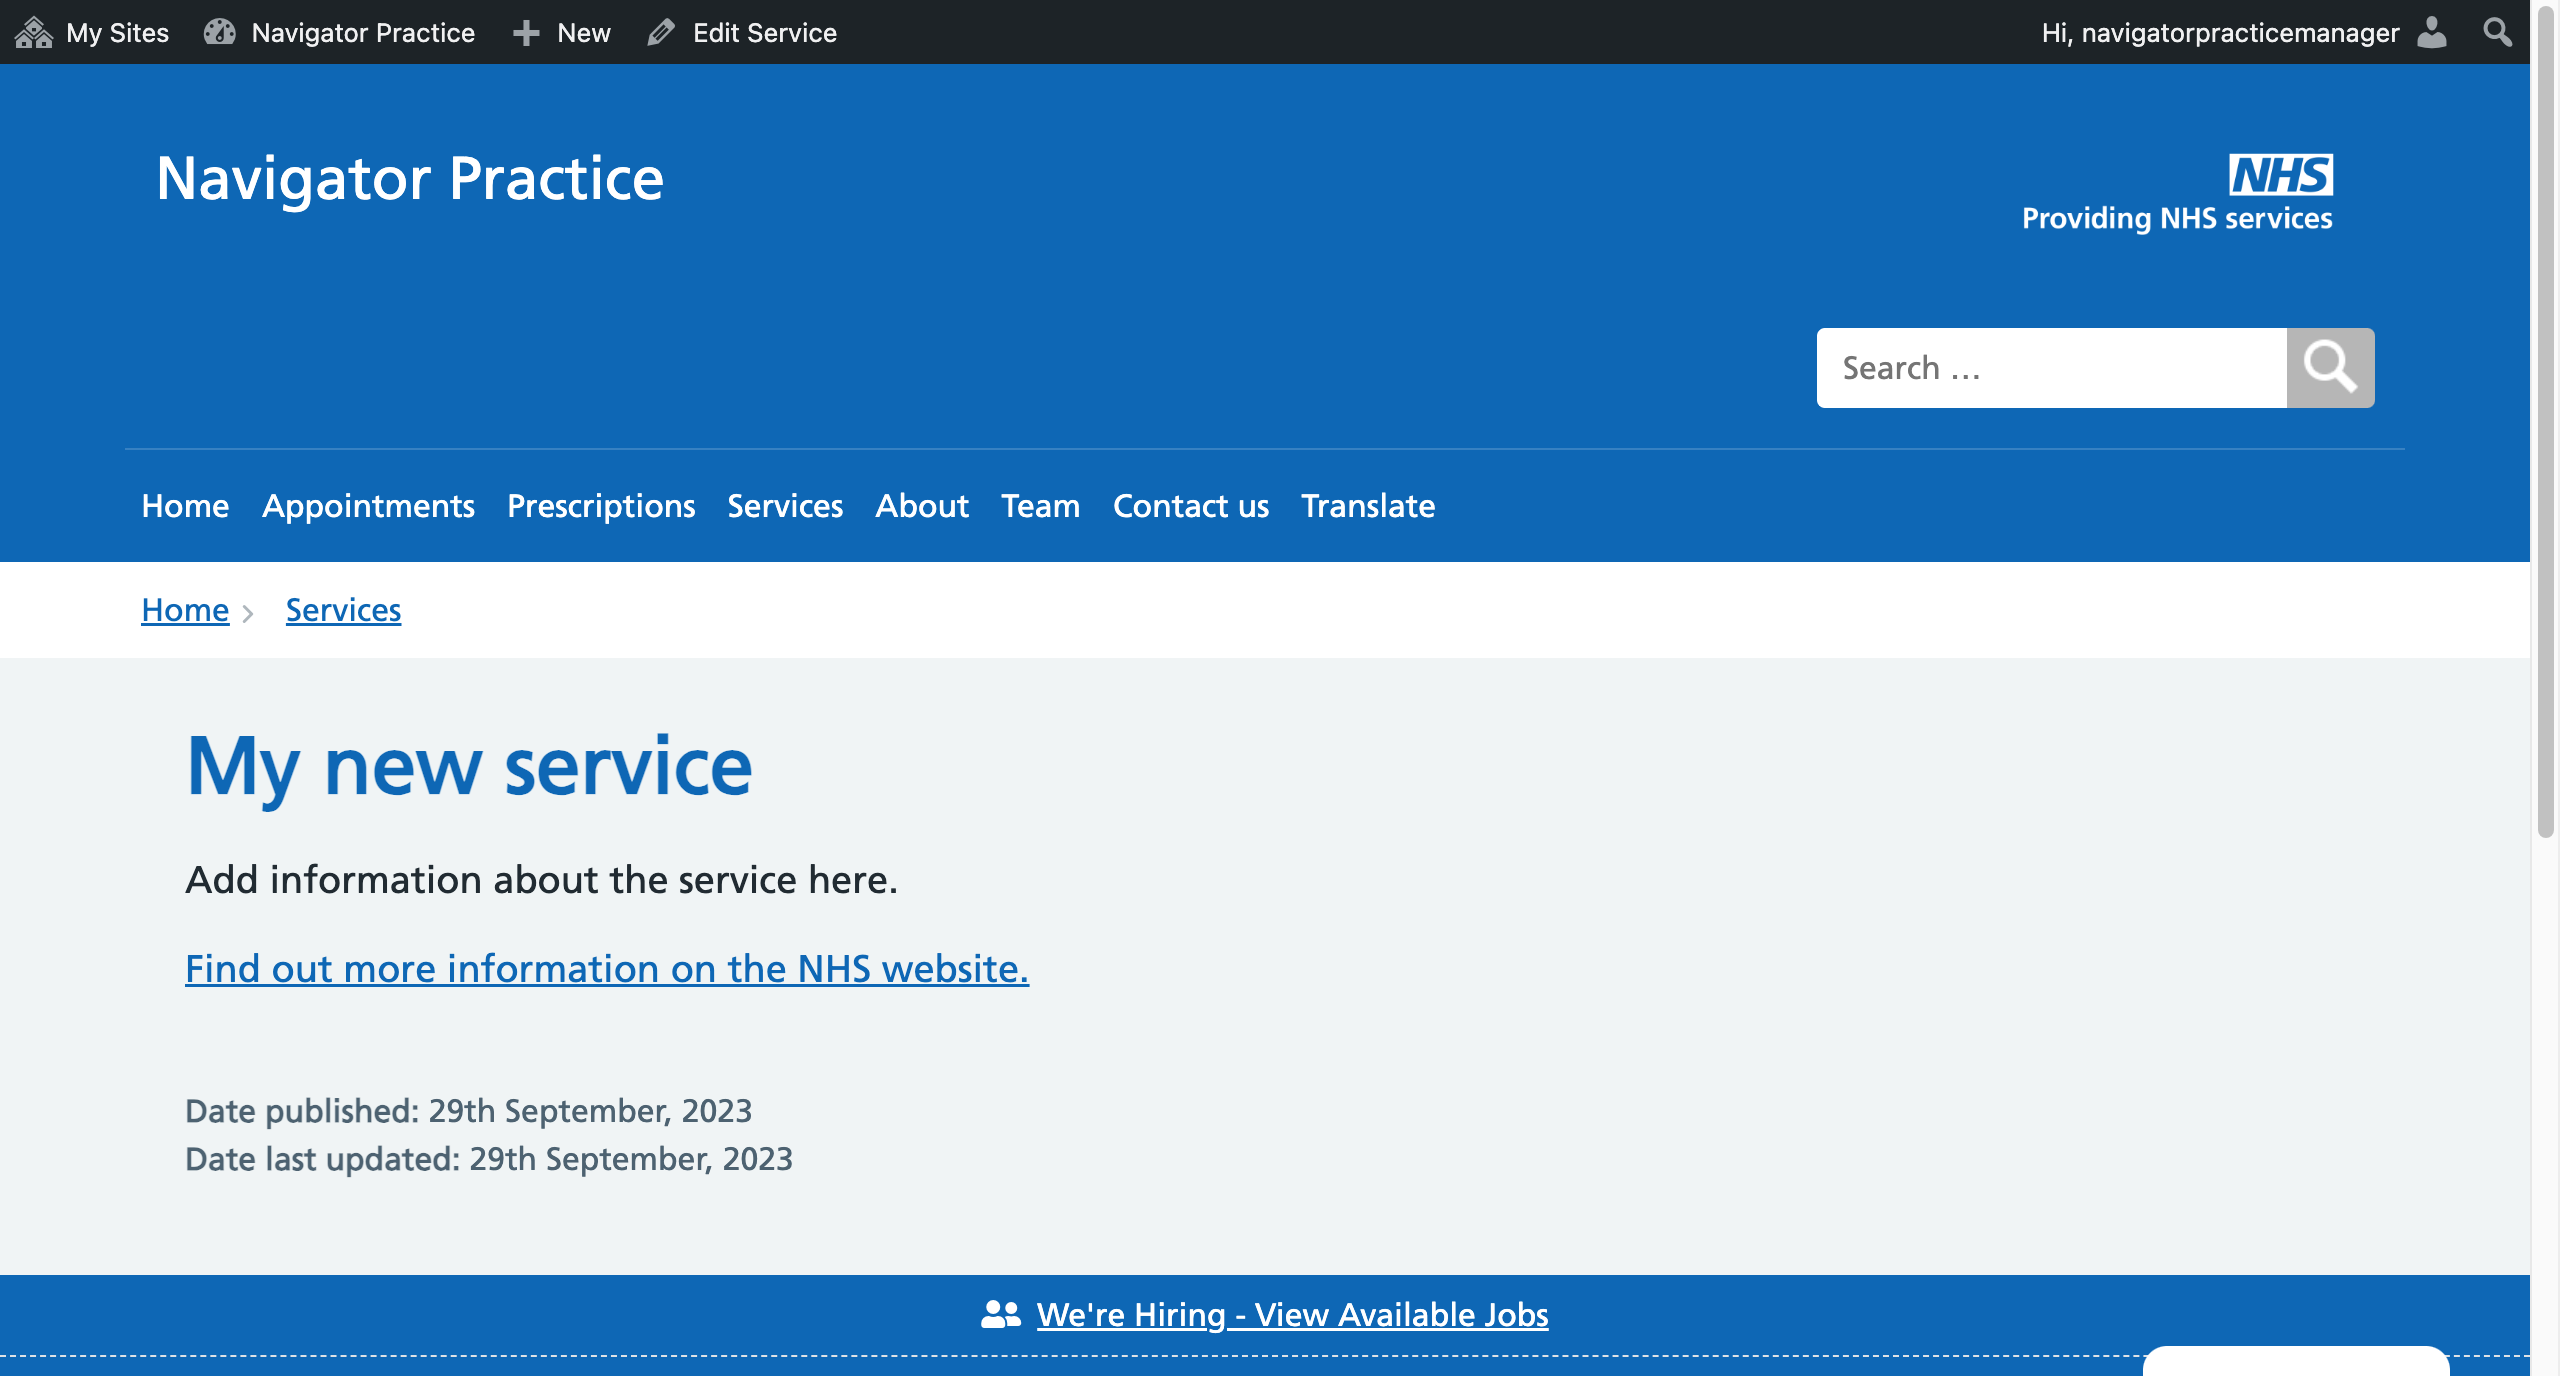The width and height of the screenshot is (2560, 1376).
Task: Open Appointments in the main navigation
Action: [x=368, y=506]
